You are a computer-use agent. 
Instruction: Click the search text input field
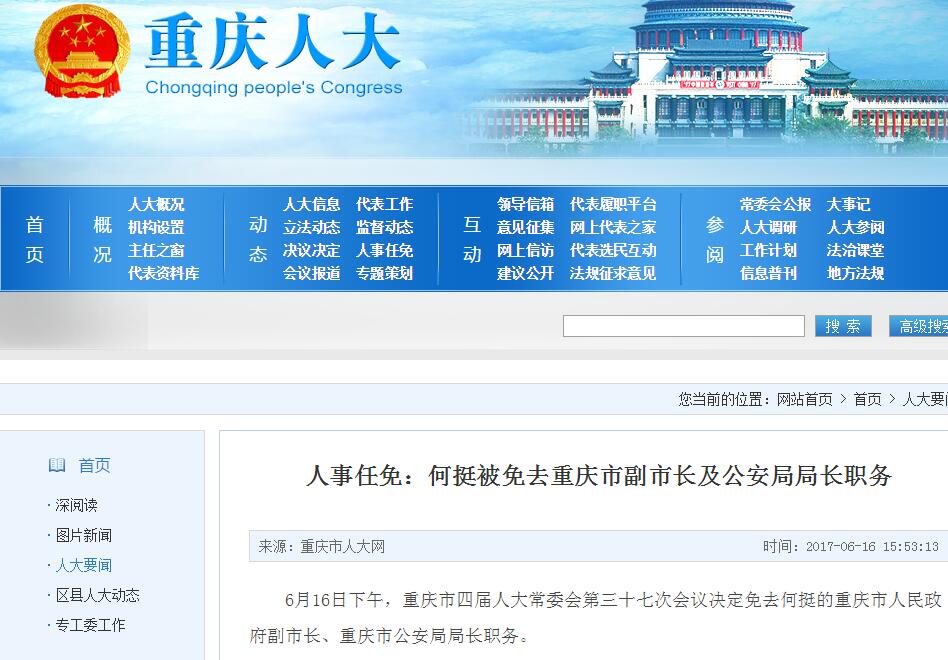(683, 326)
